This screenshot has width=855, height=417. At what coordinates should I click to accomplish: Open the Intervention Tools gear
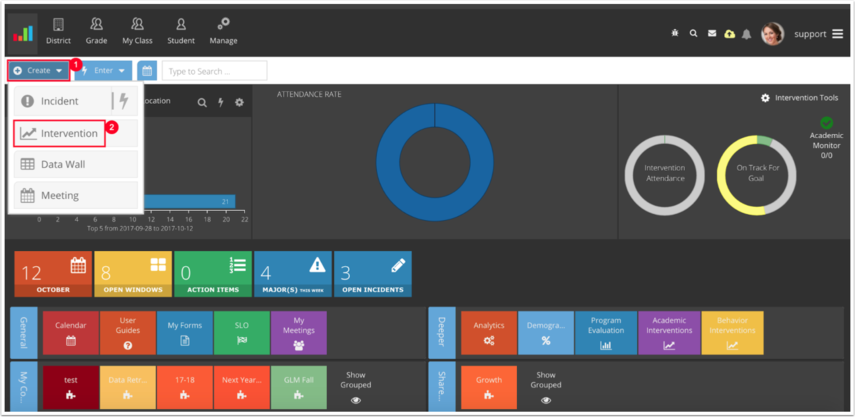(766, 98)
